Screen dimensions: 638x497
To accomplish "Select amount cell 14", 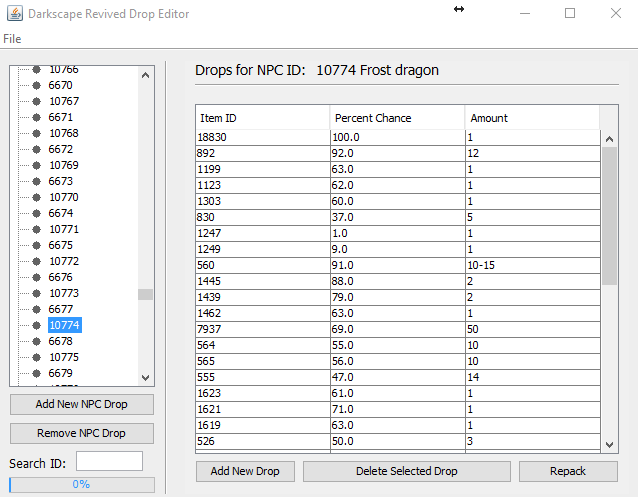I will tap(533, 377).
